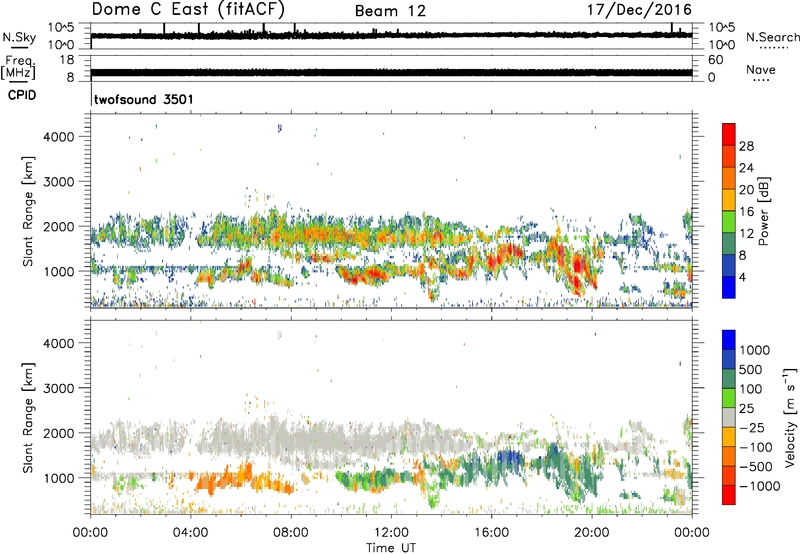Screen dimensions: 800x554
Task: Click blue velocity patch near 16:30
Action: tap(508, 456)
